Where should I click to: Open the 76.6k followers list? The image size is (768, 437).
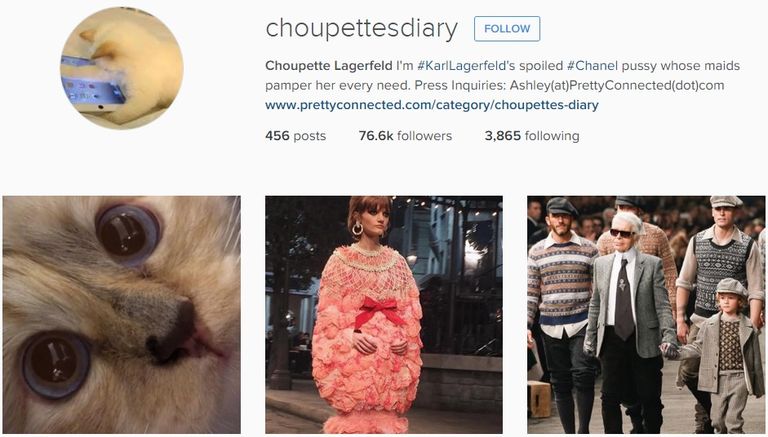tap(405, 136)
